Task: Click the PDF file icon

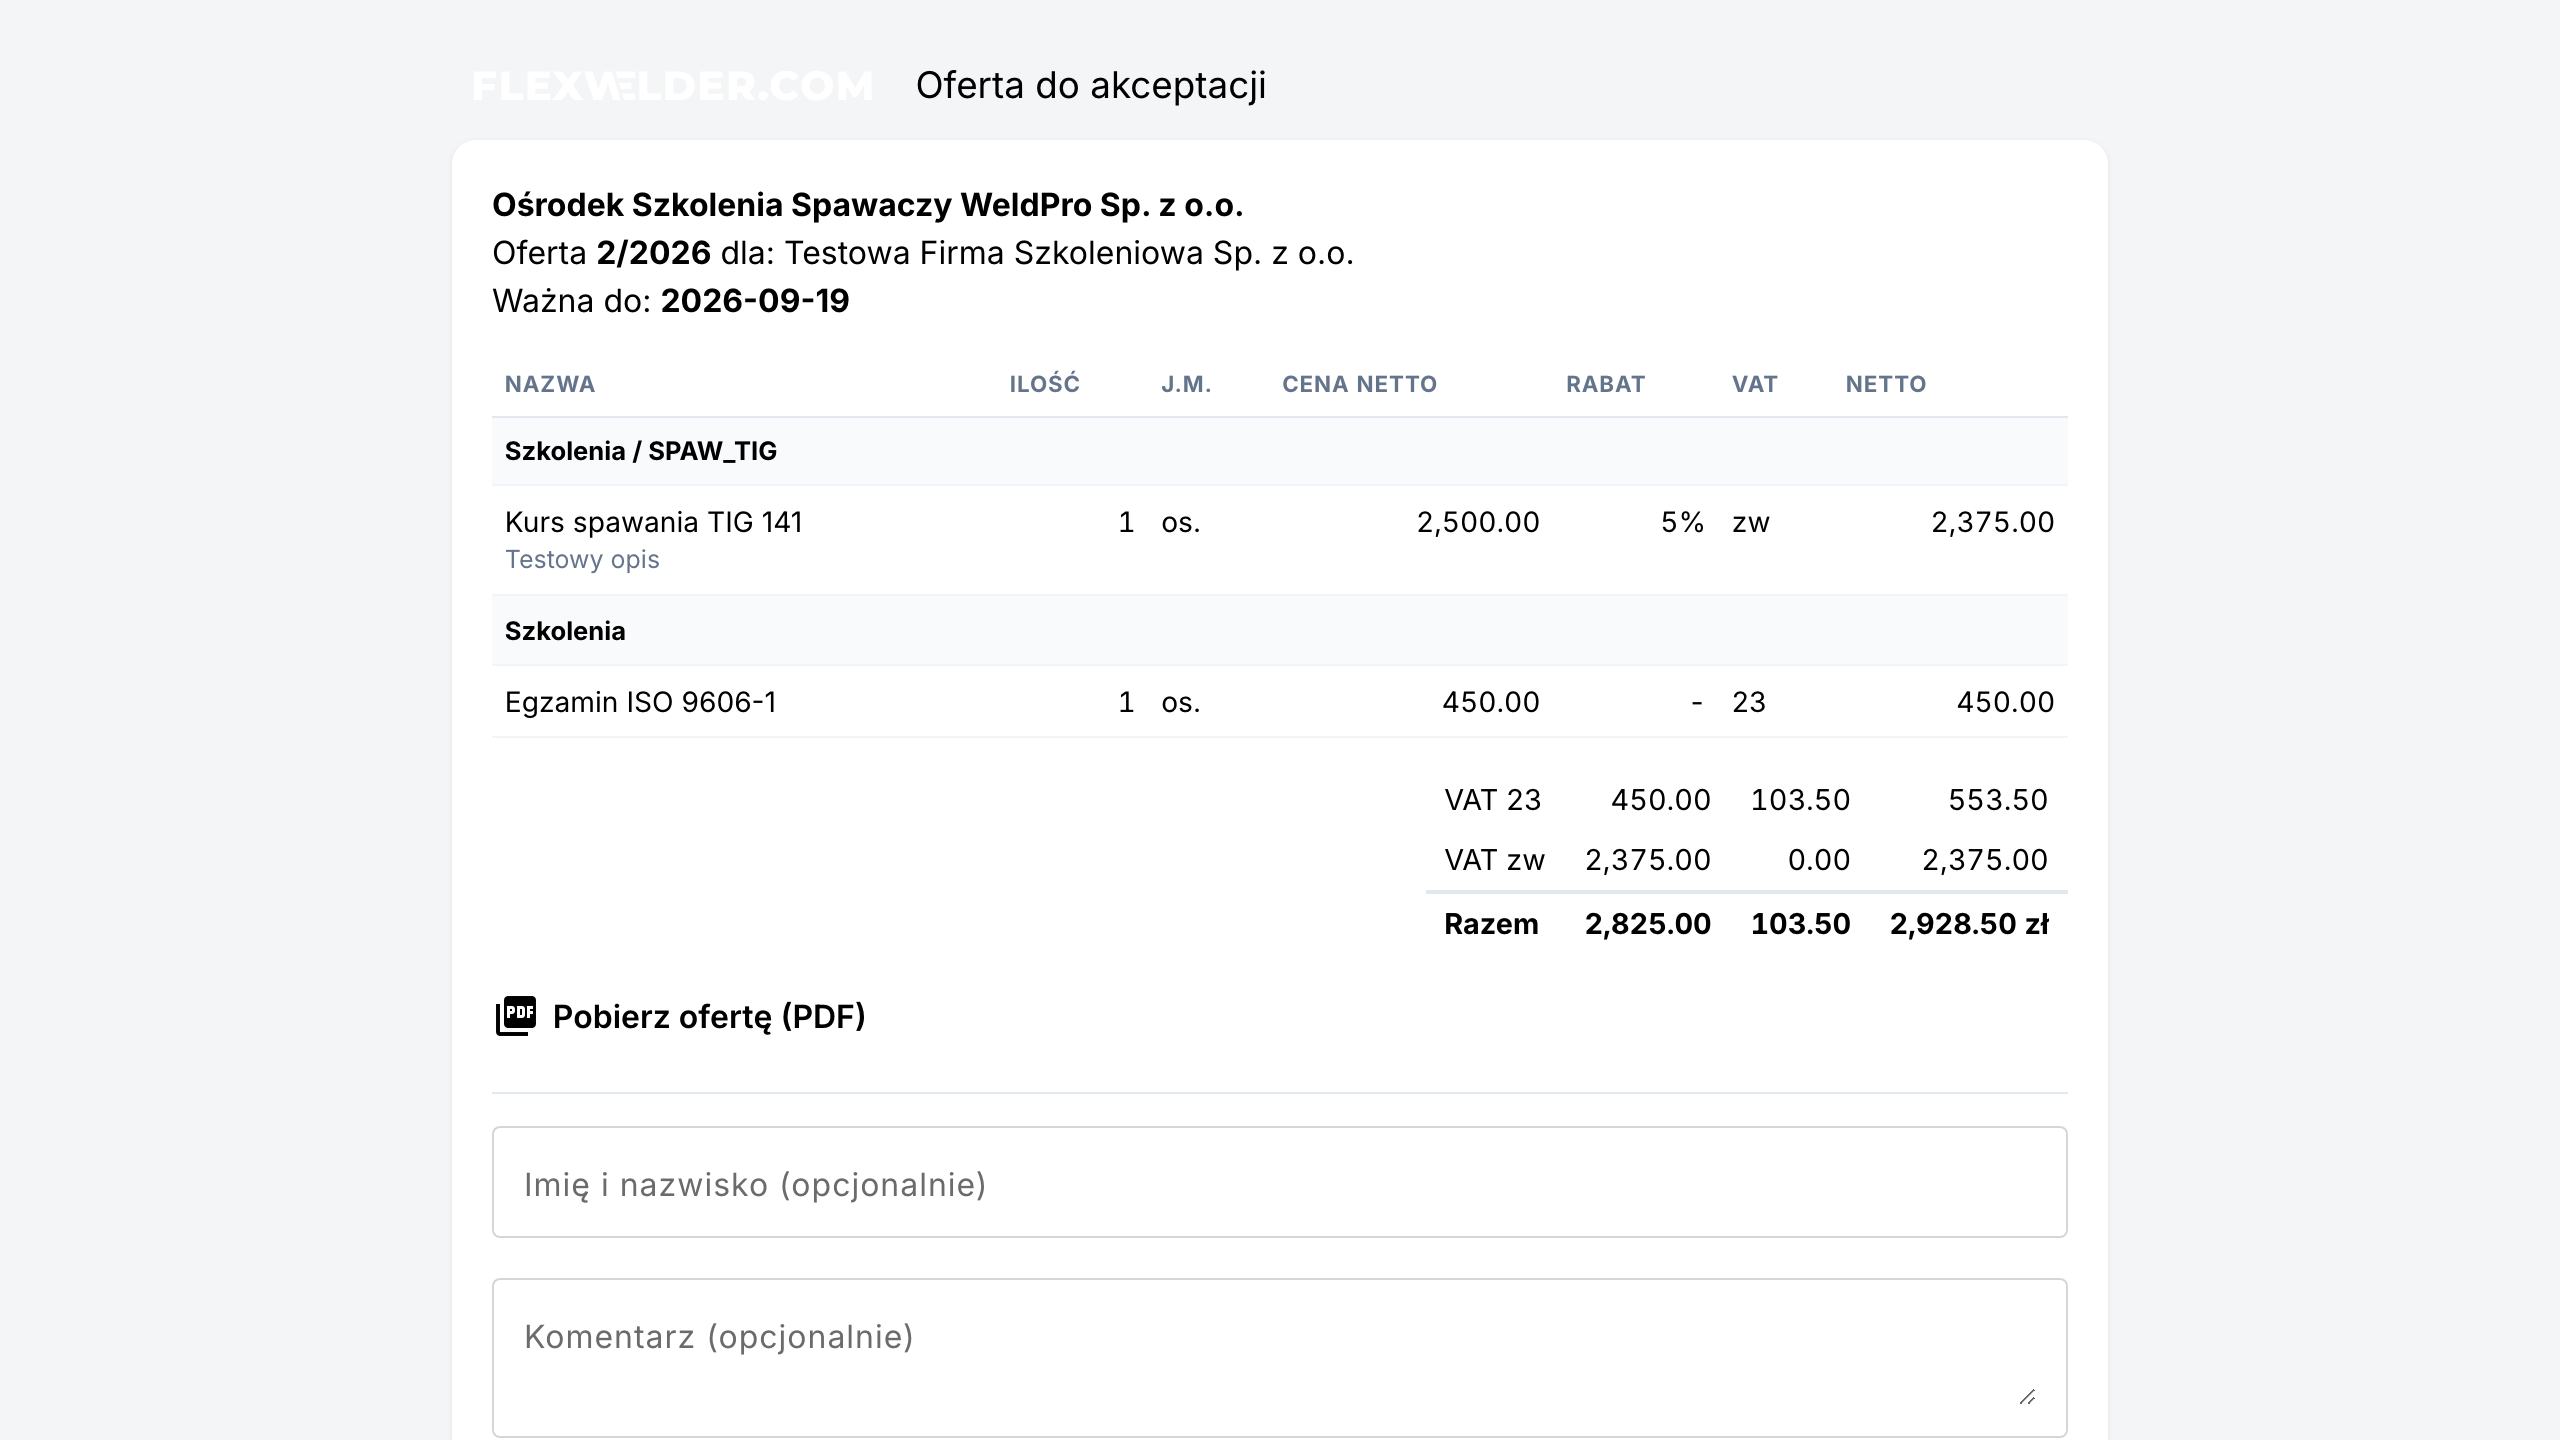Action: [516, 1016]
